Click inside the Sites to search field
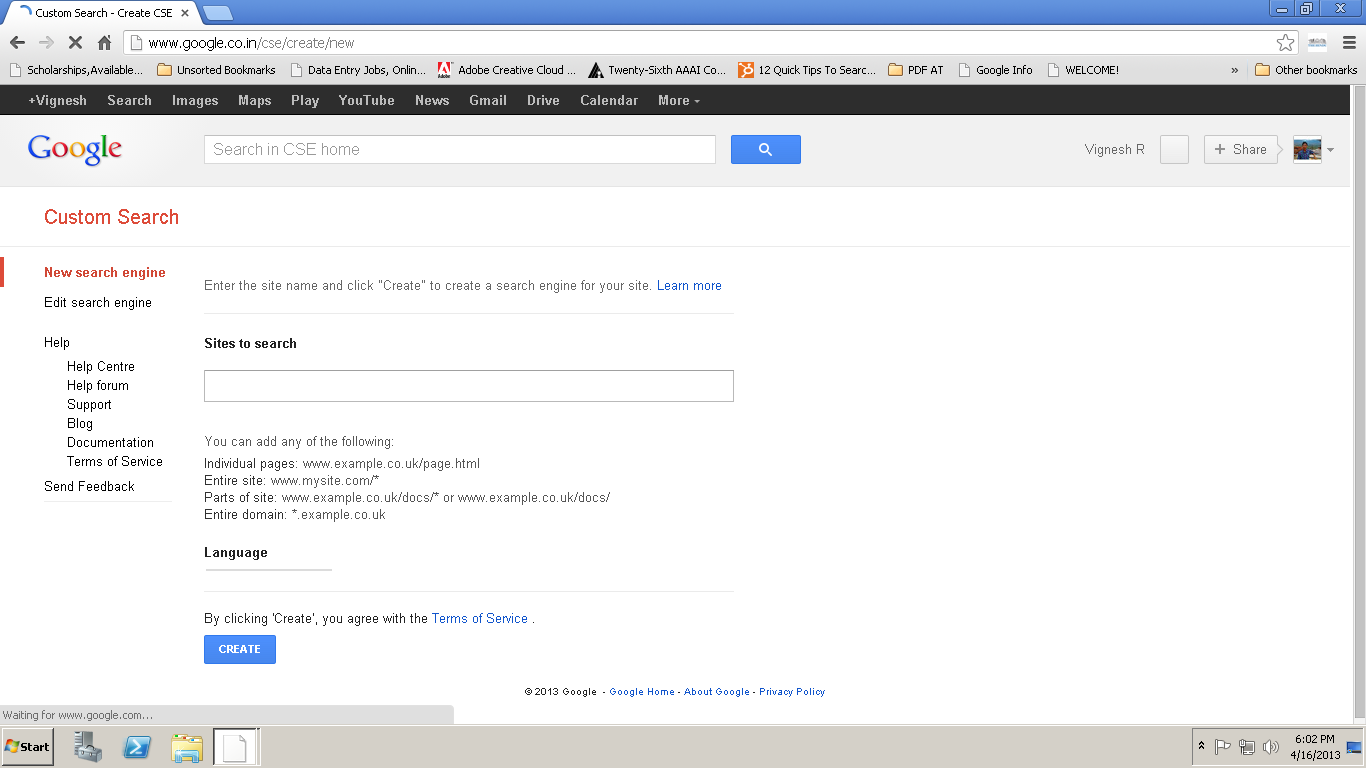Screen dimensions: 1366x768 pos(468,386)
